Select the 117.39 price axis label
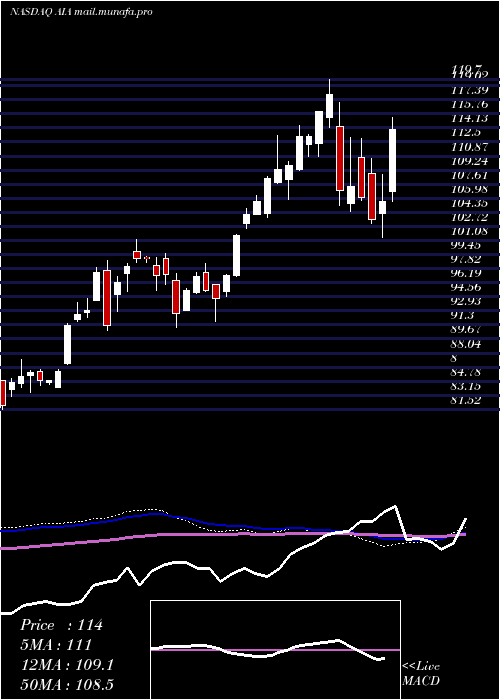Screen dimensions: 500x700 click(470, 90)
